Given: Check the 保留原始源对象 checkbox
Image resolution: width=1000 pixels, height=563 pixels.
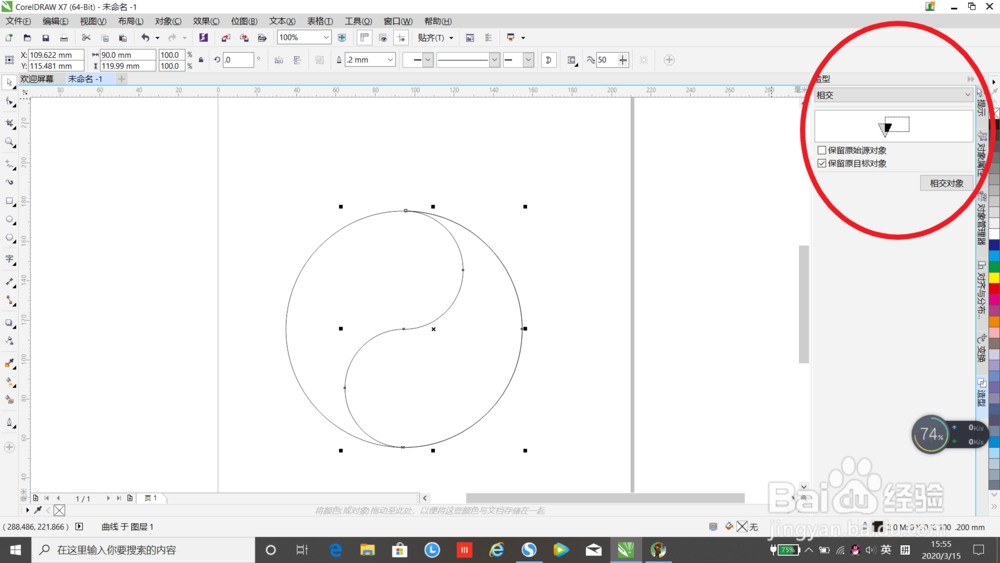Looking at the screenshot, I should (822, 150).
